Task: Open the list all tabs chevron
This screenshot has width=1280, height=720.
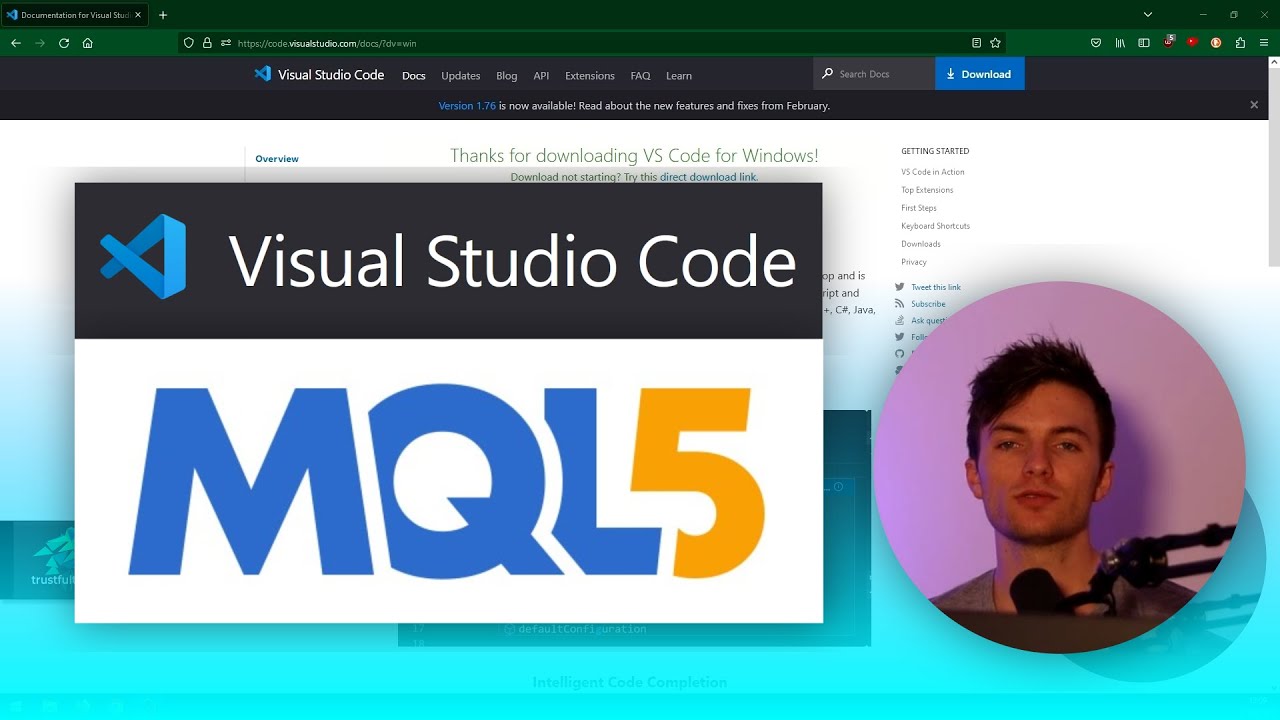Action: click(x=1148, y=15)
